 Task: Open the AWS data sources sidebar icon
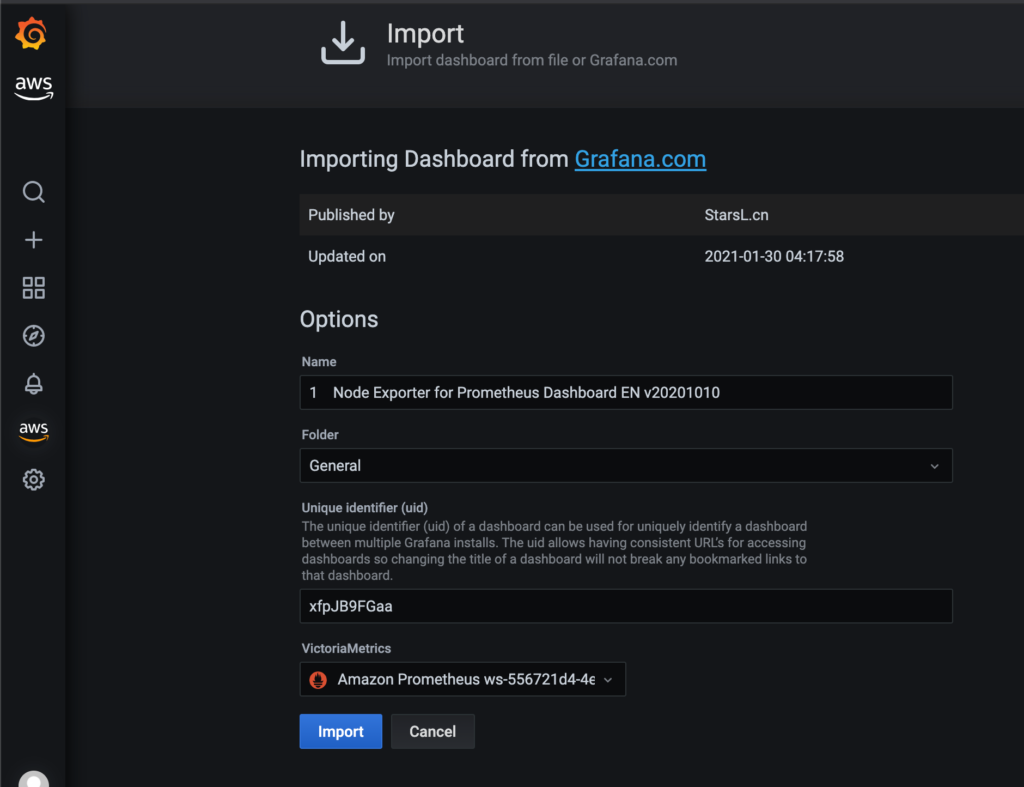click(x=33, y=431)
